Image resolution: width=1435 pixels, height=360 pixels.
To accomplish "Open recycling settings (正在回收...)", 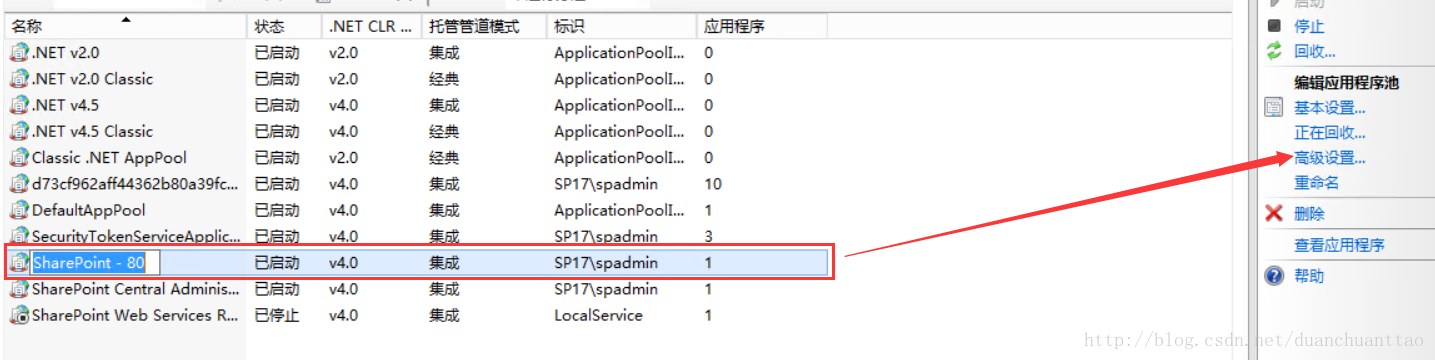I will pos(1330,133).
